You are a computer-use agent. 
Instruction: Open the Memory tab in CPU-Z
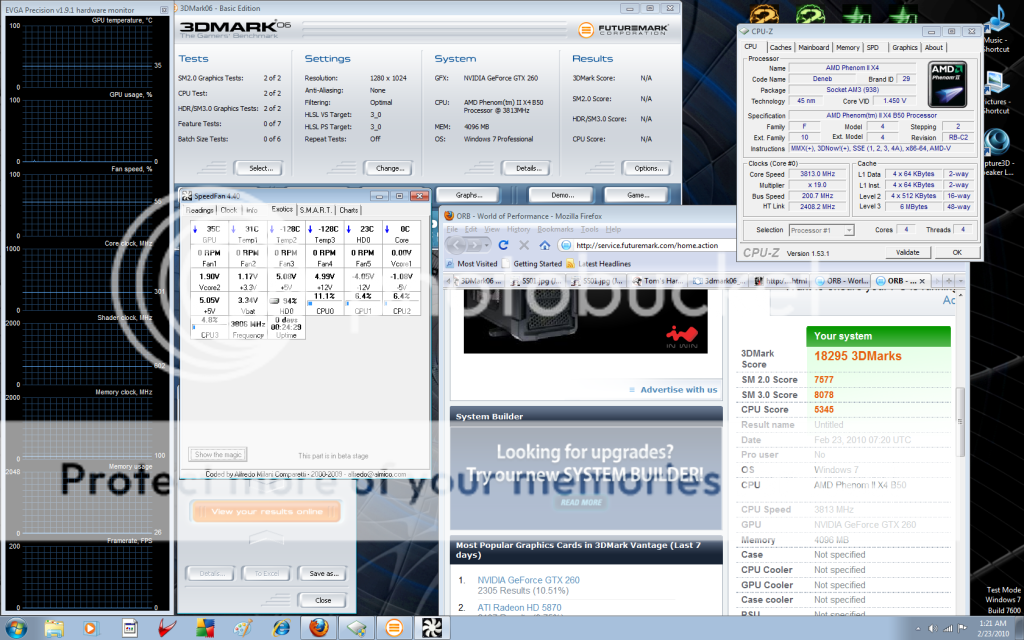point(848,48)
